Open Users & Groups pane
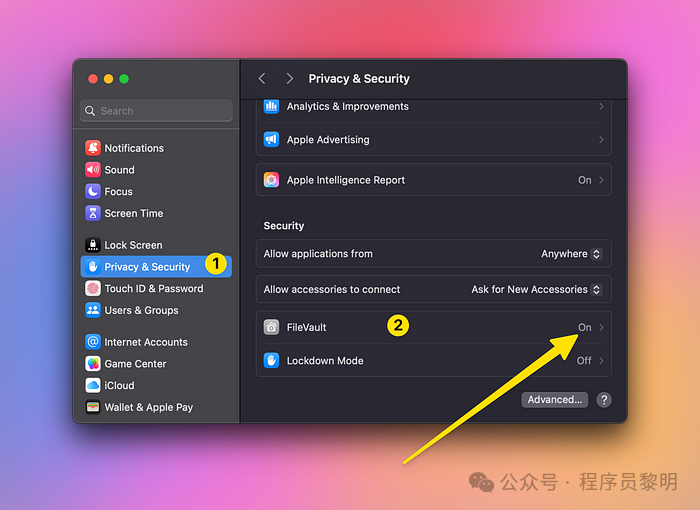This screenshot has height=510, width=700. tap(156, 310)
